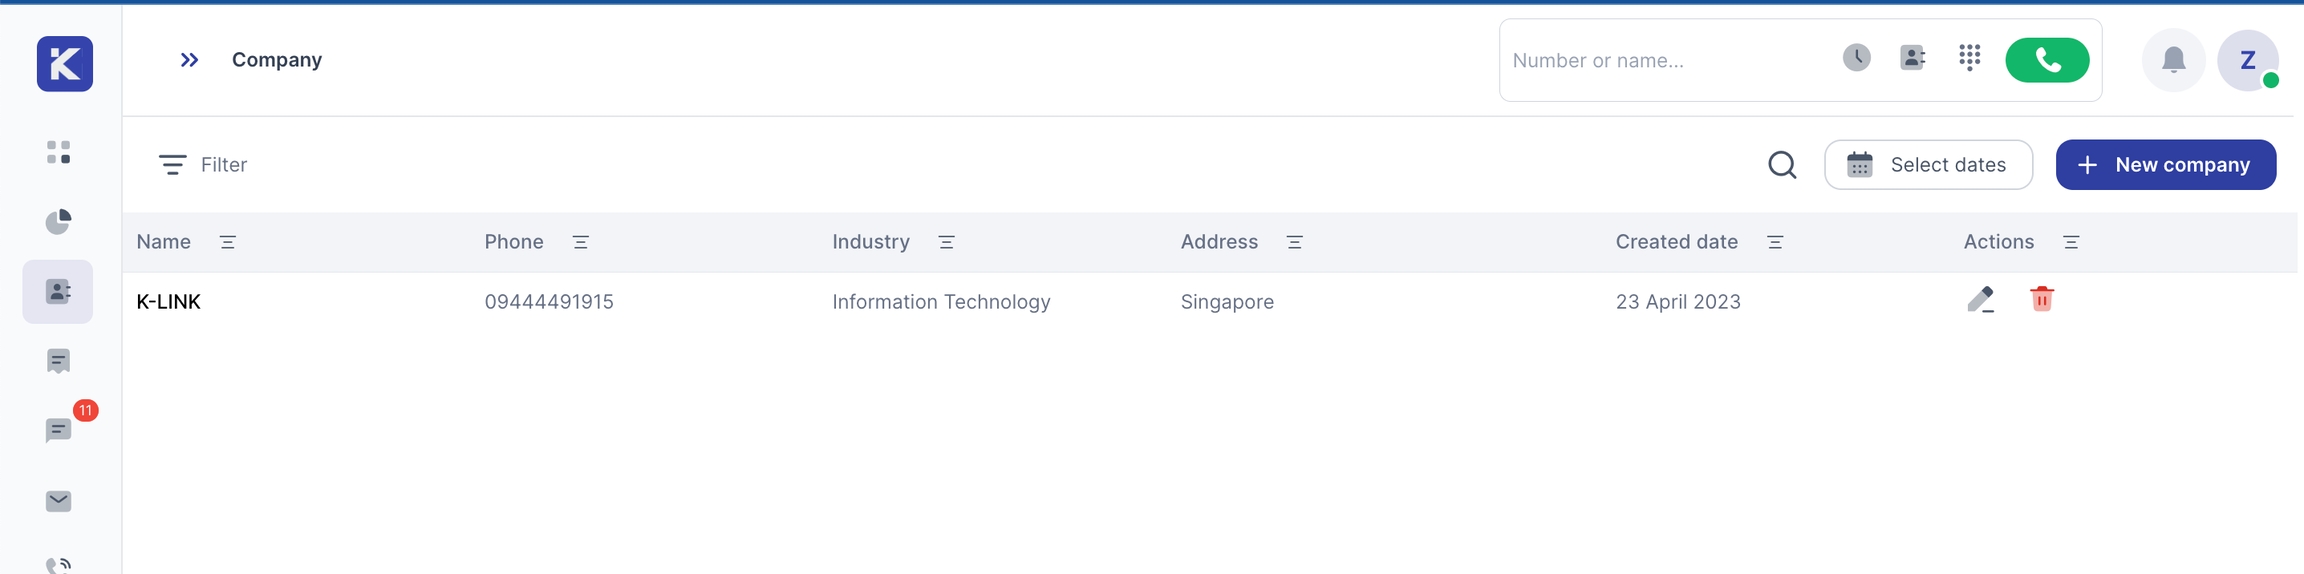The height and width of the screenshot is (574, 2304).
Task: Delete the K-LINK company
Action: pyautogui.click(x=2041, y=299)
